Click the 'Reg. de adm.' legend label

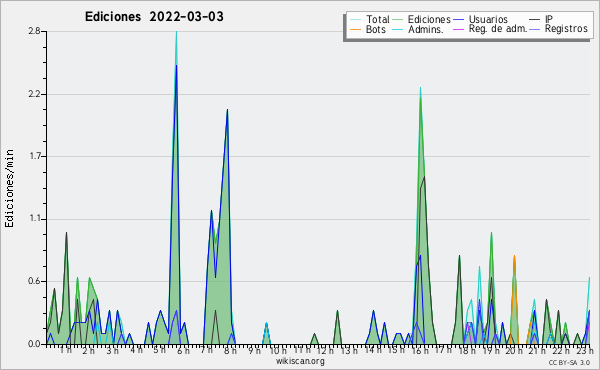[x=498, y=29]
